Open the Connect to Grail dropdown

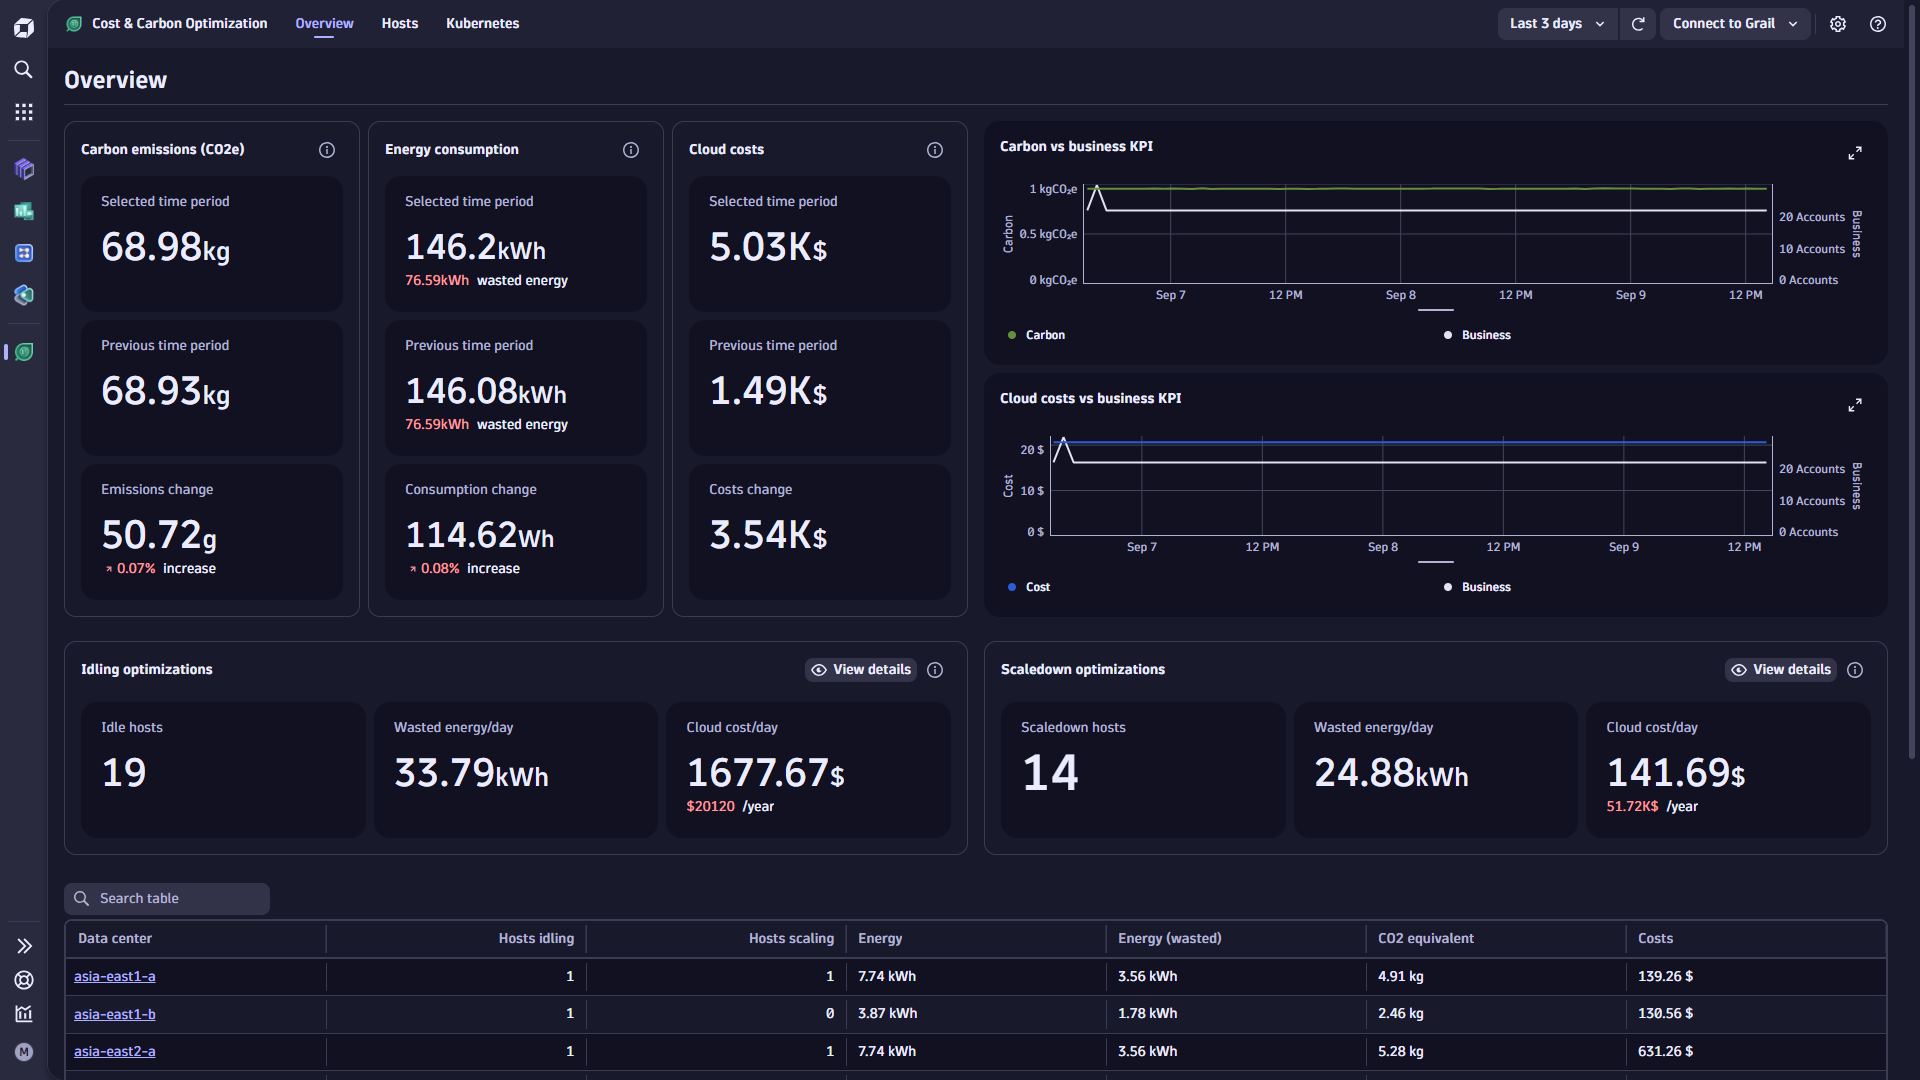(1734, 24)
